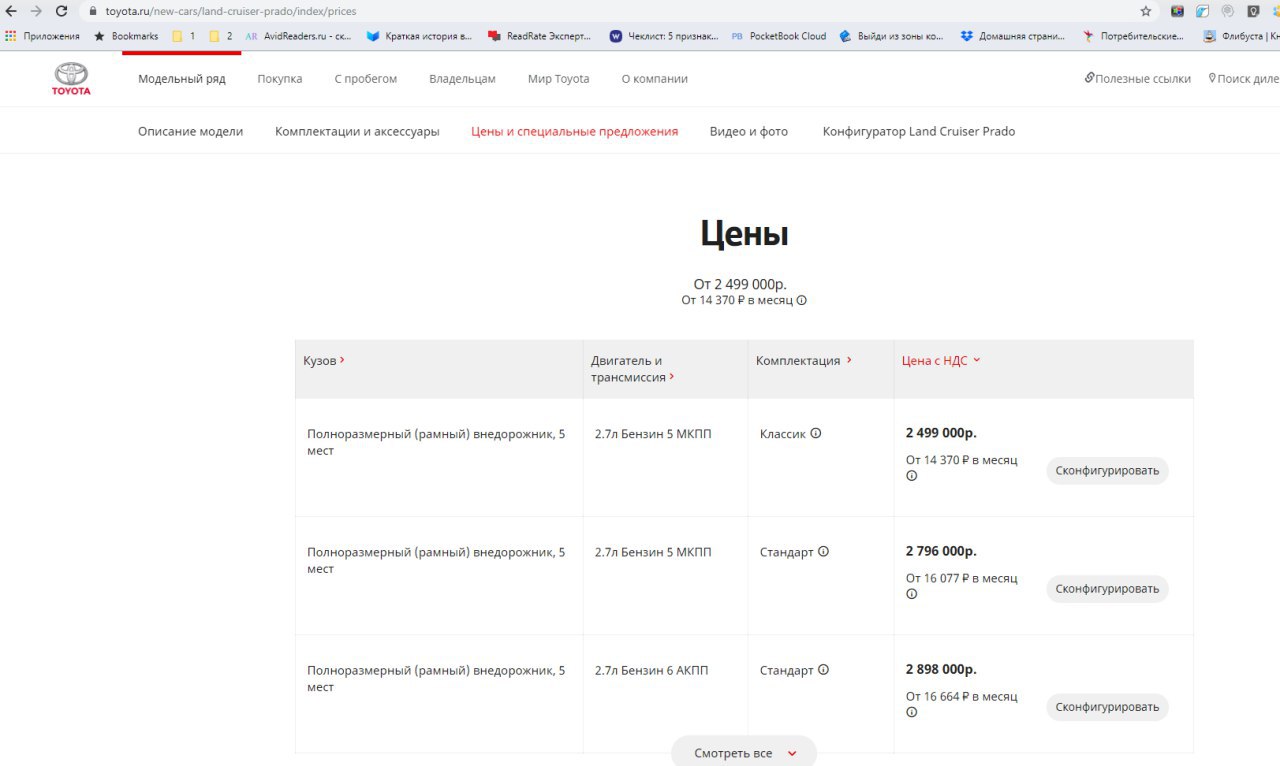Open the Bookmarks star folder
The image size is (1280, 766).
tap(126, 36)
